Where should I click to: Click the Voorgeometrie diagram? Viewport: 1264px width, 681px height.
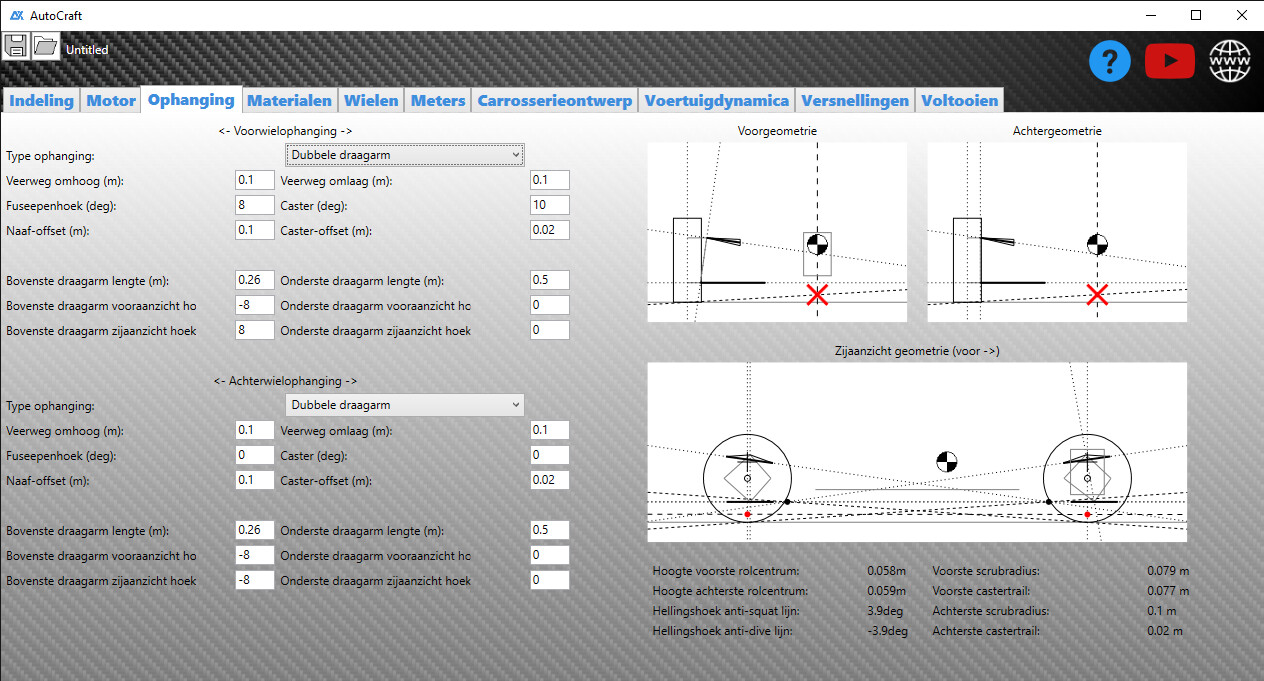(777, 232)
